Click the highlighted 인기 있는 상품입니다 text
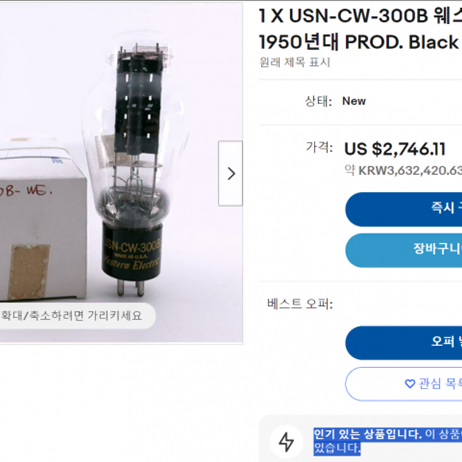The width and height of the screenshot is (462, 462). click(368, 434)
